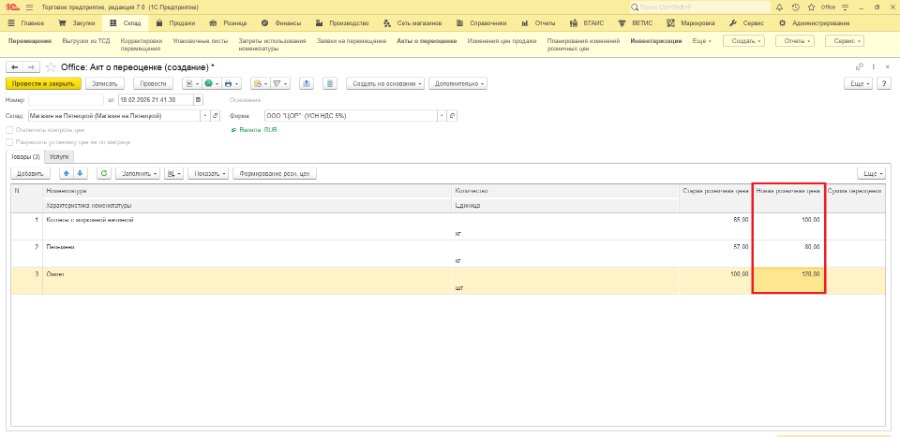Select old price cell 57,00

point(715,253)
